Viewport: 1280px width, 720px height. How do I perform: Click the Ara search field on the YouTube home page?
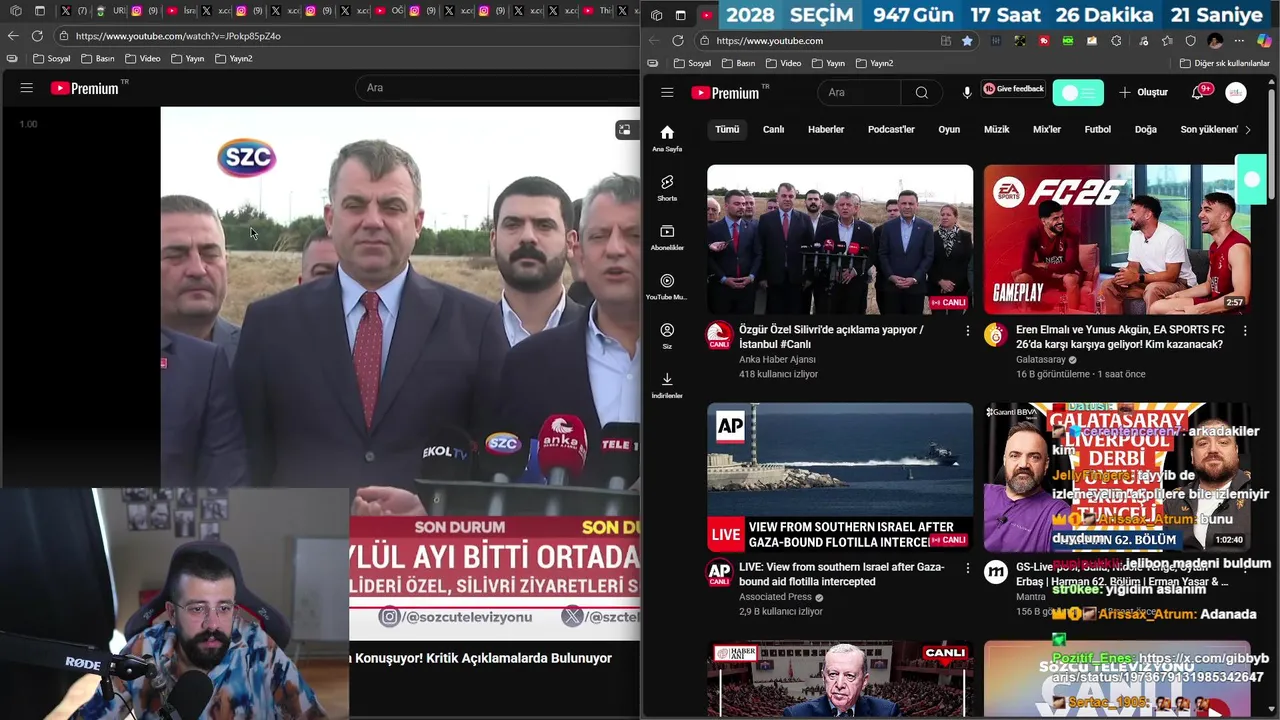[860, 92]
